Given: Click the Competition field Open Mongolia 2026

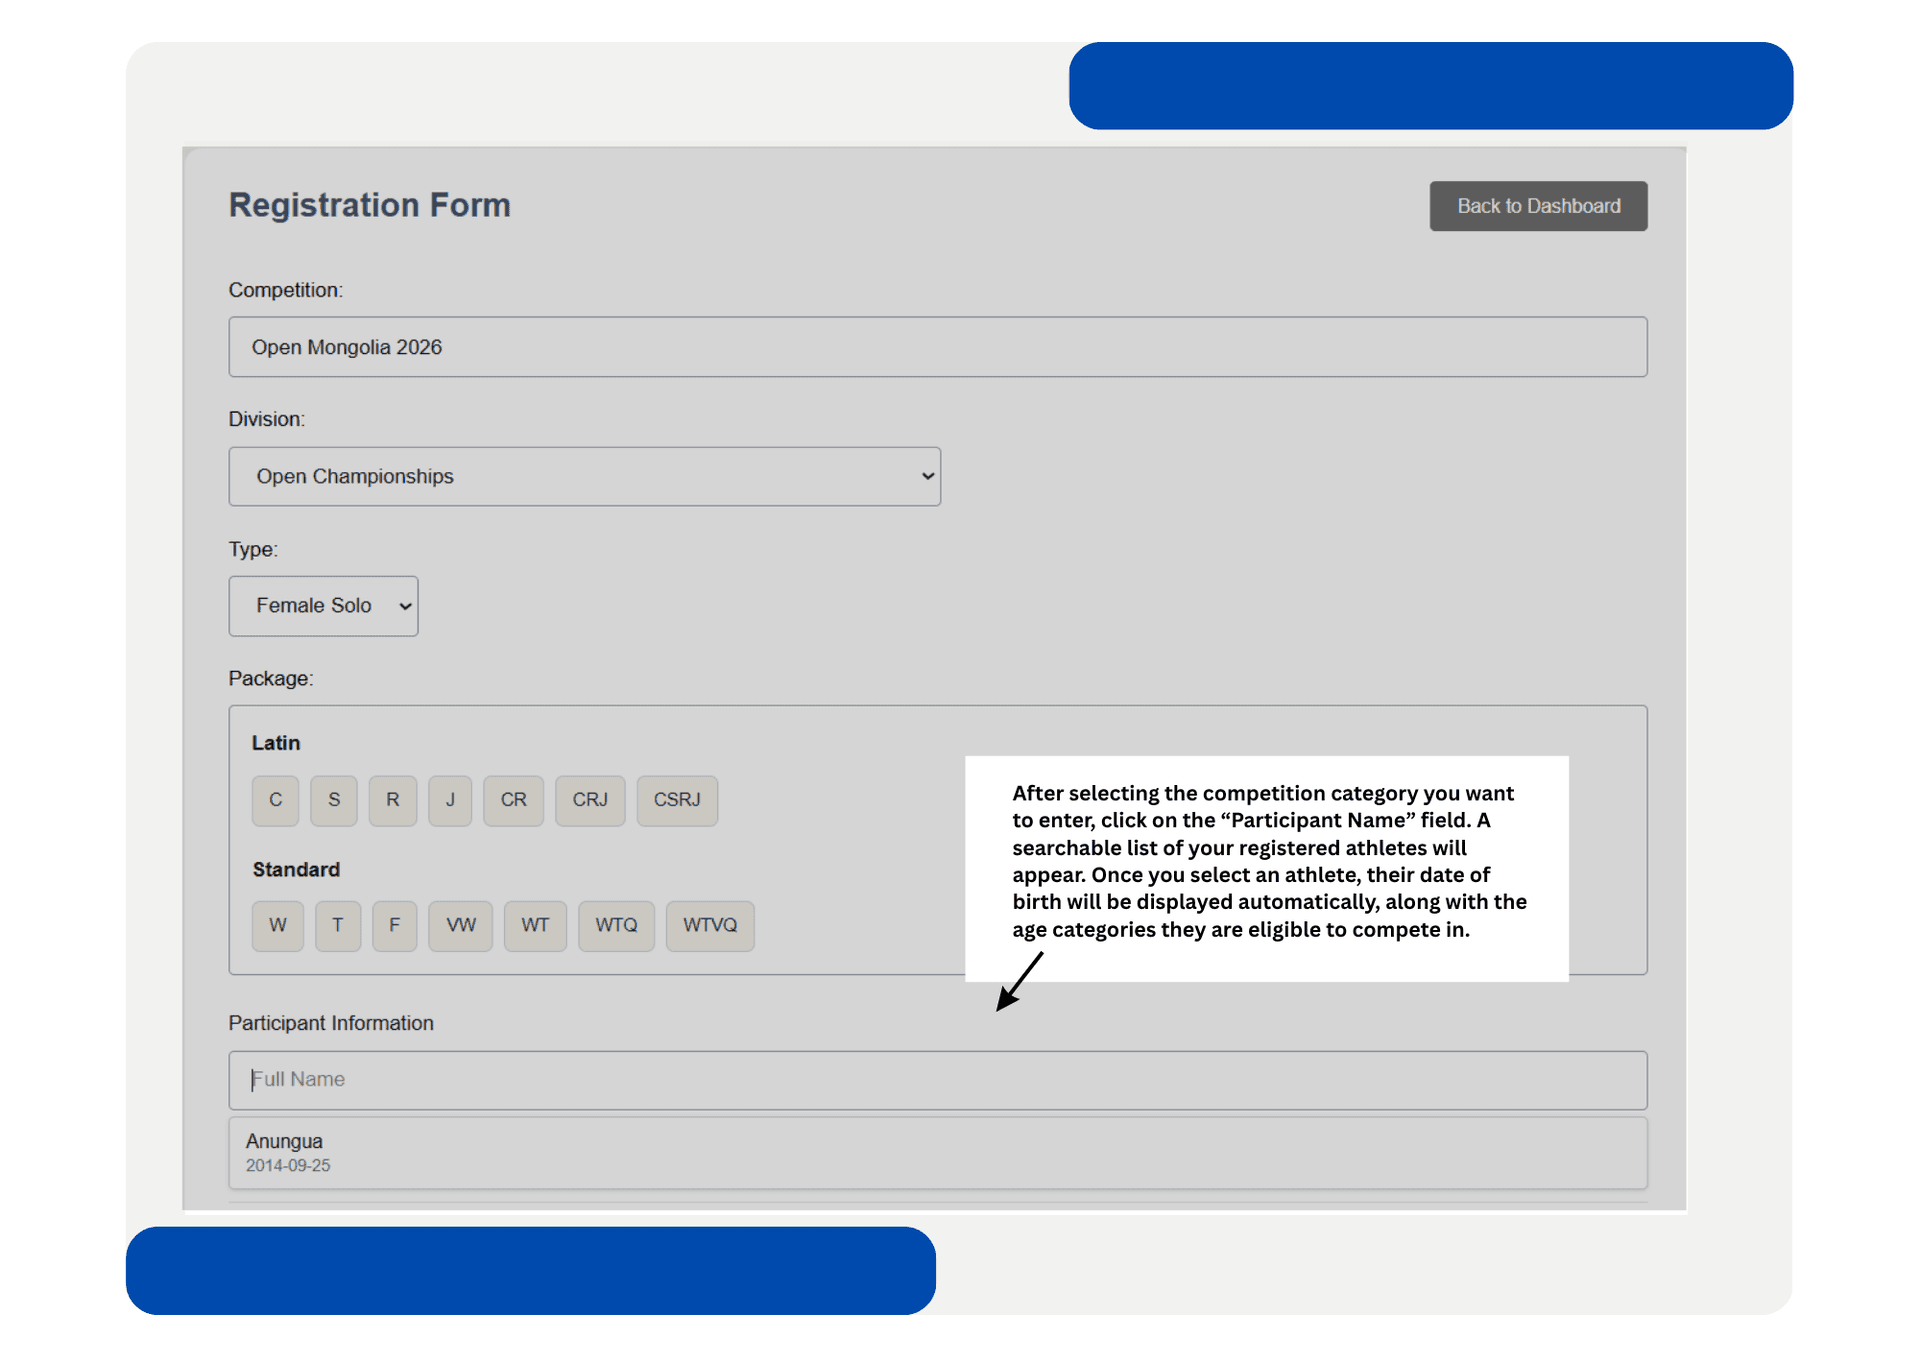Looking at the screenshot, I should click(x=937, y=347).
